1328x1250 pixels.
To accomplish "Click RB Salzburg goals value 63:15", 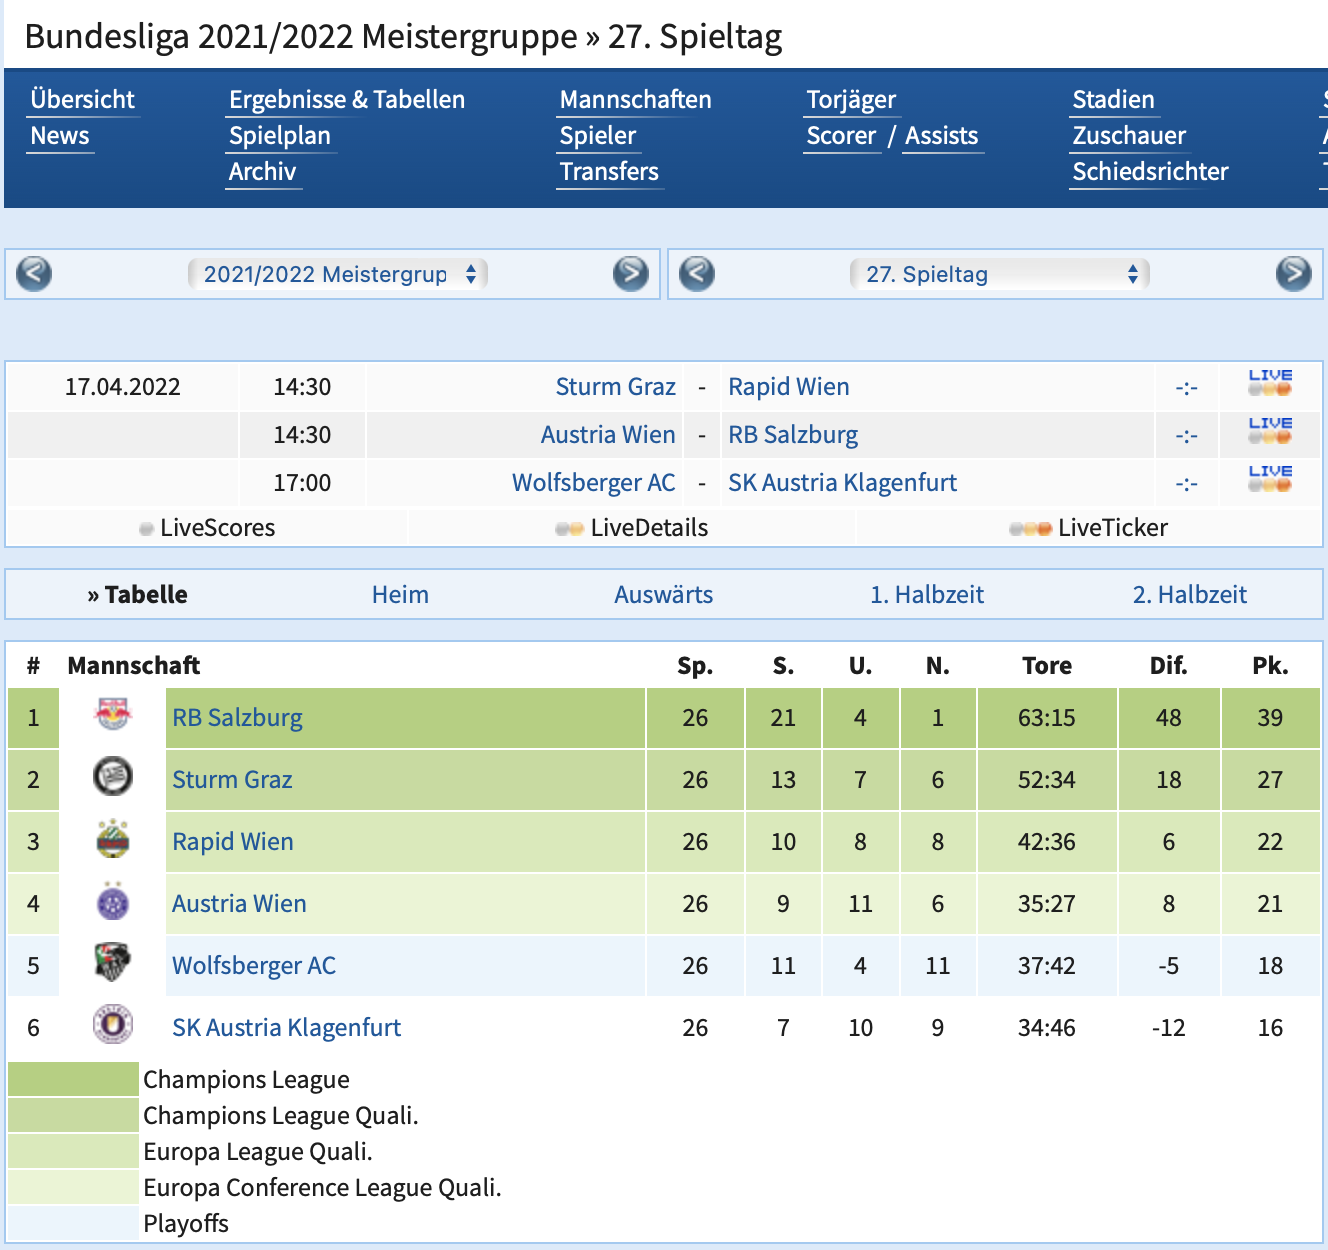I will coord(1047,718).
